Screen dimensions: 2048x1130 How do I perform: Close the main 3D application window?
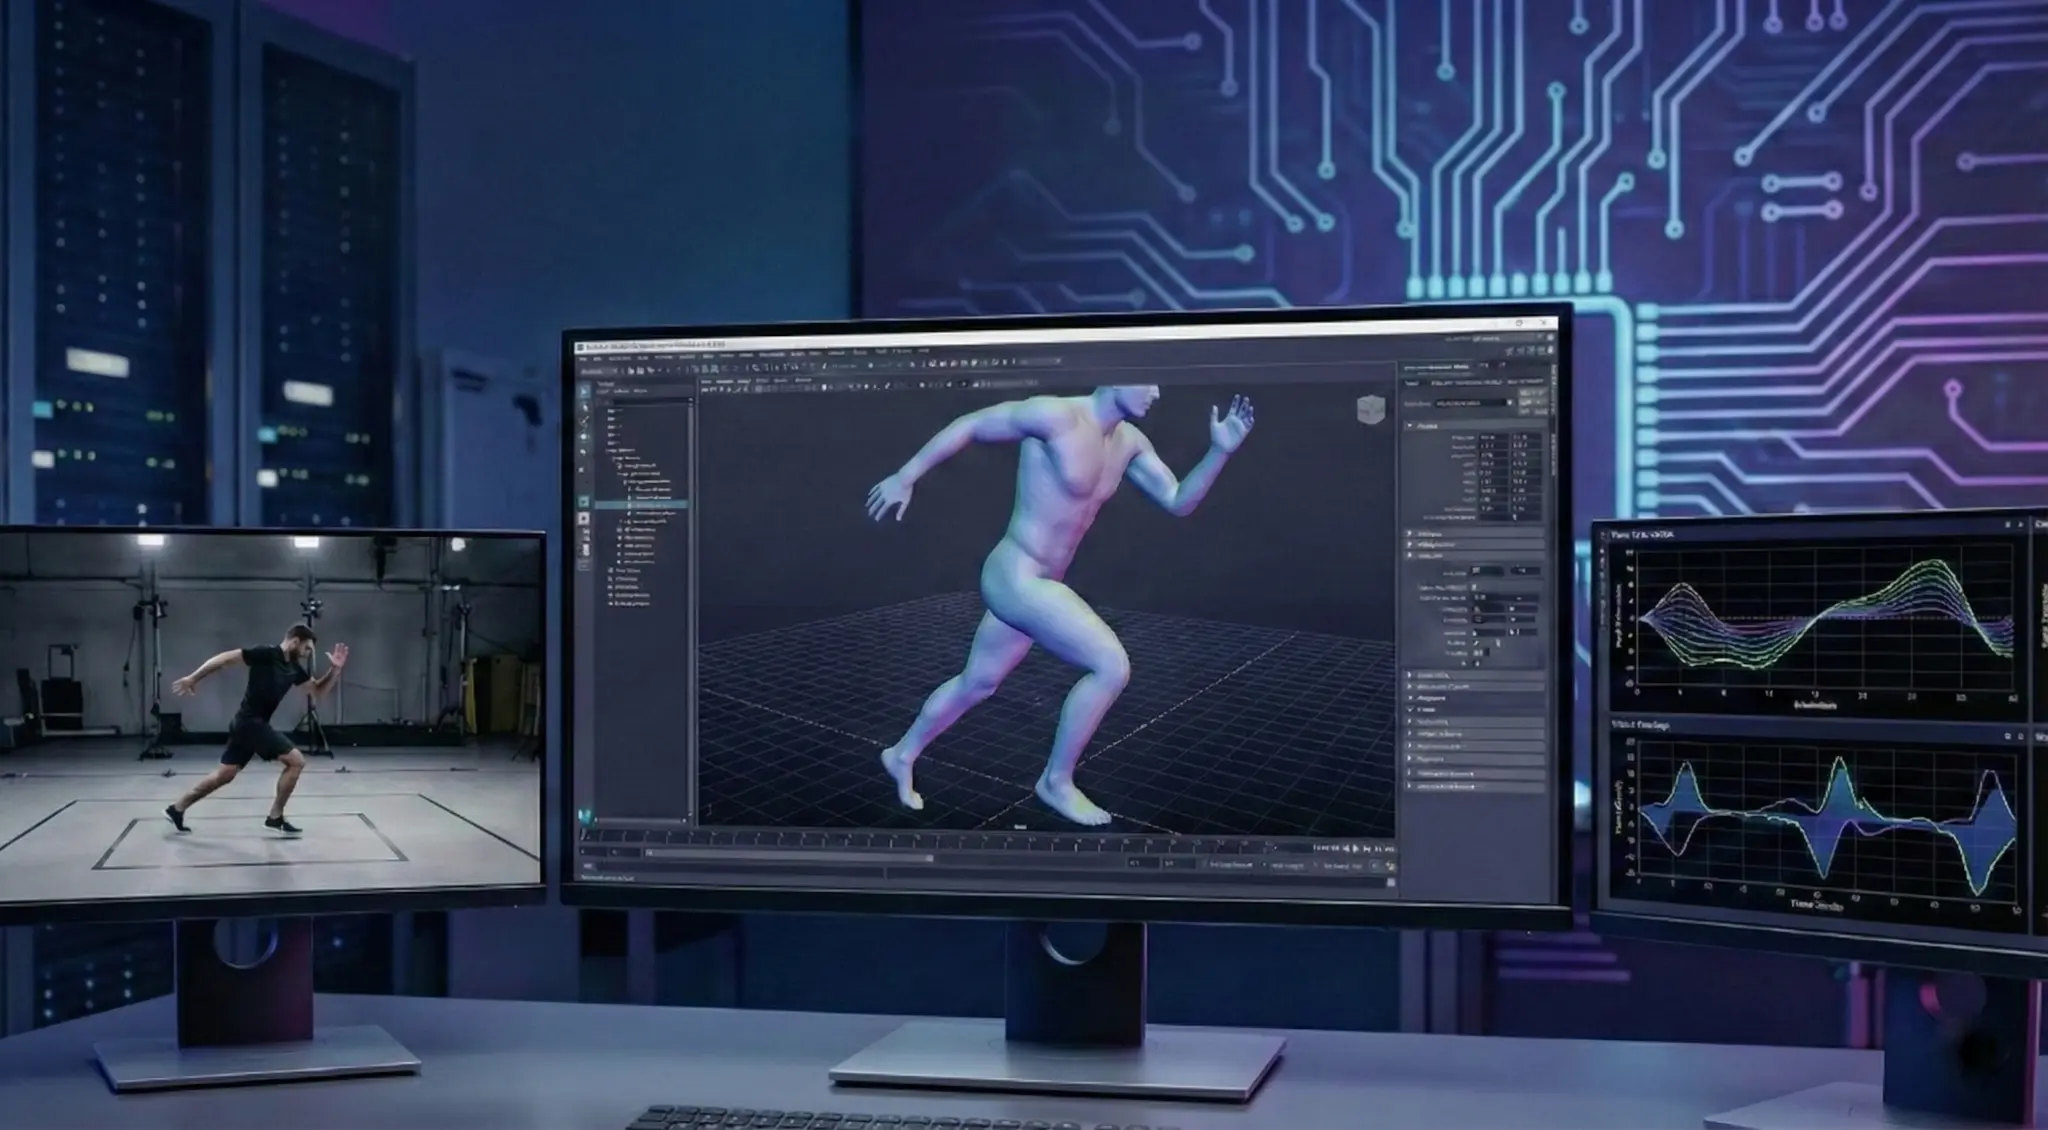[1545, 324]
